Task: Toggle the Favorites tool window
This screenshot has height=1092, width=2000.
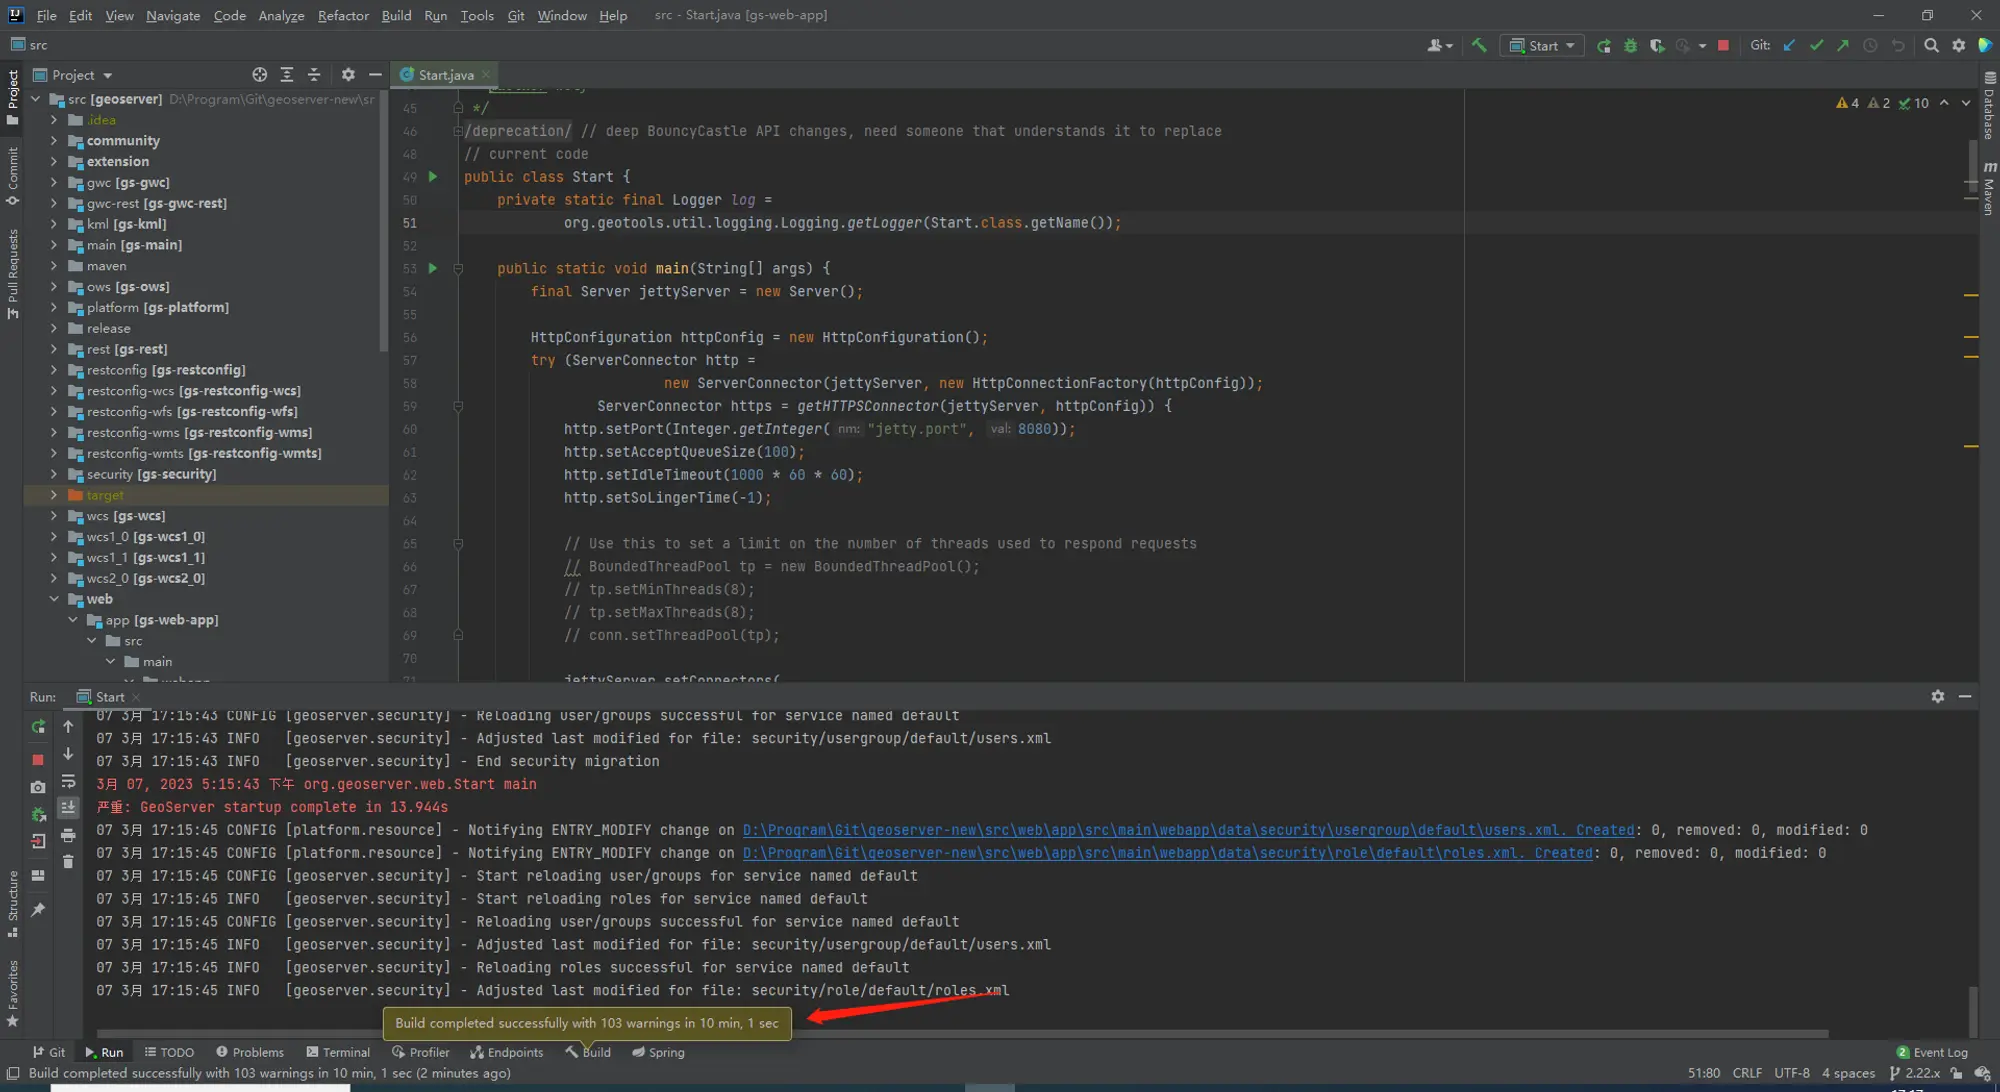Action: tap(12, 993)
